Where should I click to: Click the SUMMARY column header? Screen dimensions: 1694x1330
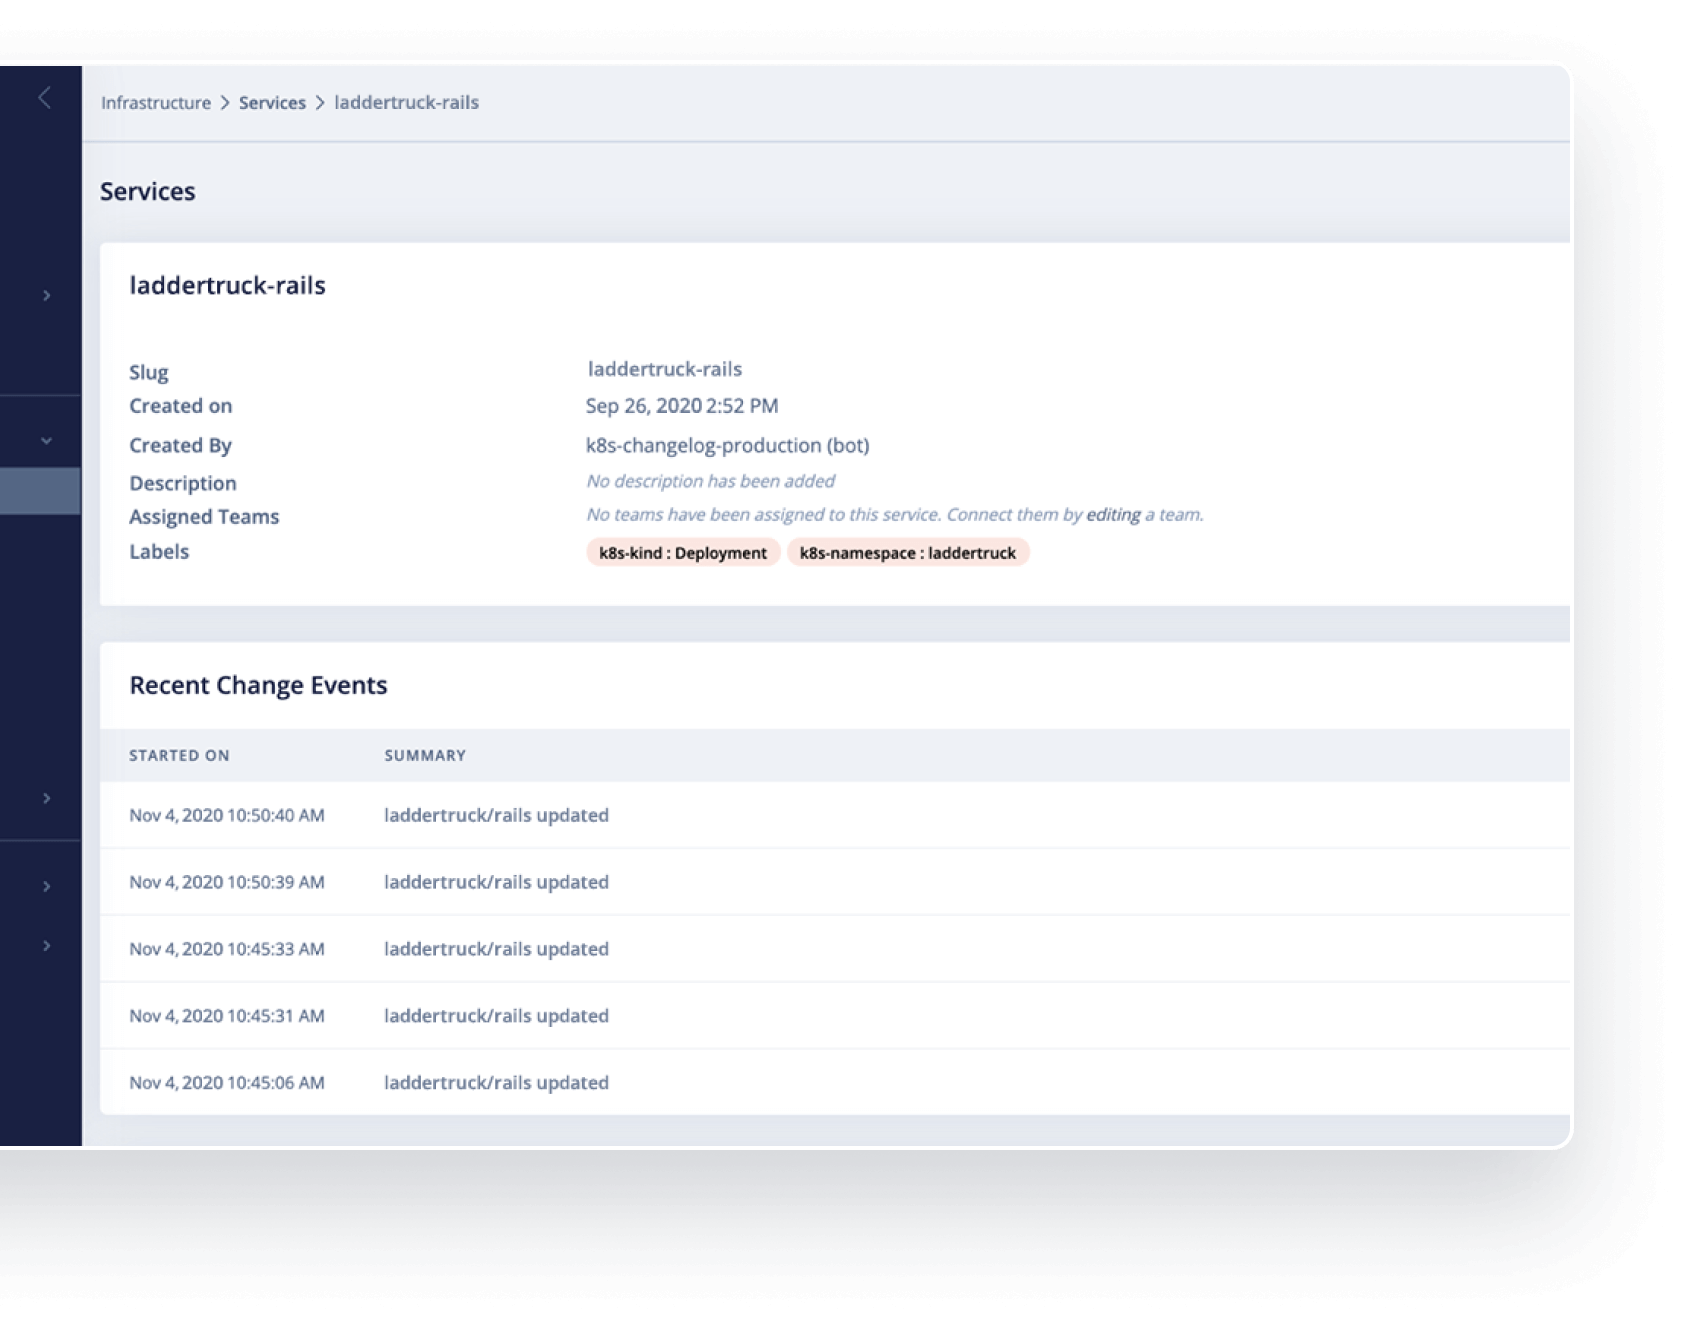click(425, 756)
